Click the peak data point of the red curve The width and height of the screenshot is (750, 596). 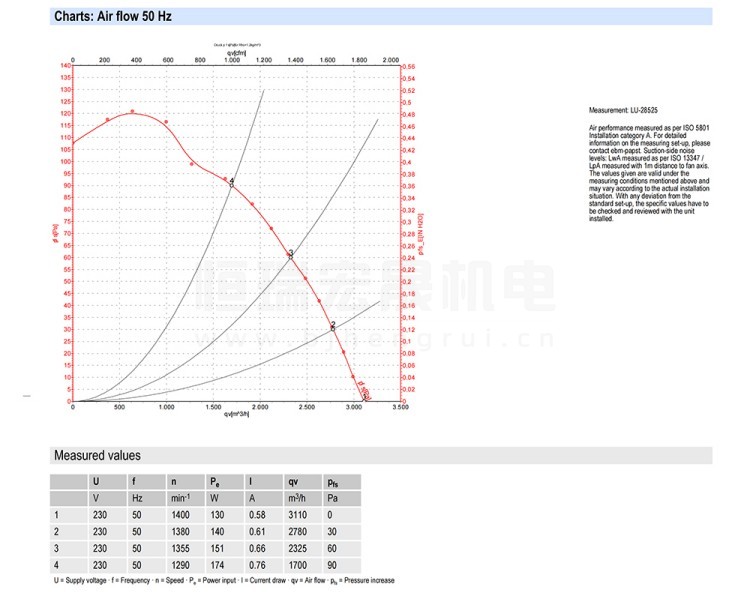pyautogui.click(x=132, y=112)
